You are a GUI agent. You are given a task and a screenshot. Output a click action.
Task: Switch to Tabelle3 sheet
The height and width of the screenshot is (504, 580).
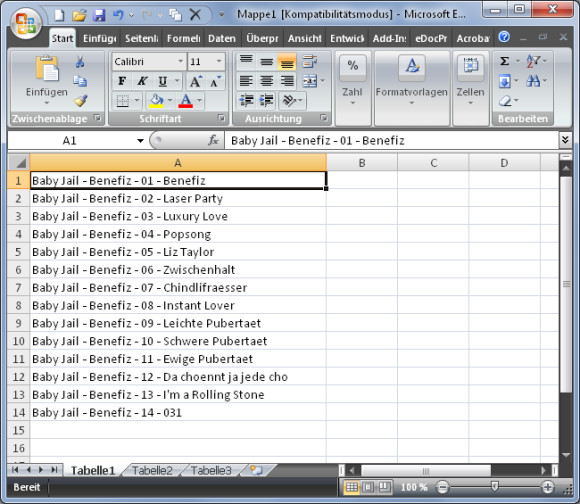pos(211,470)
